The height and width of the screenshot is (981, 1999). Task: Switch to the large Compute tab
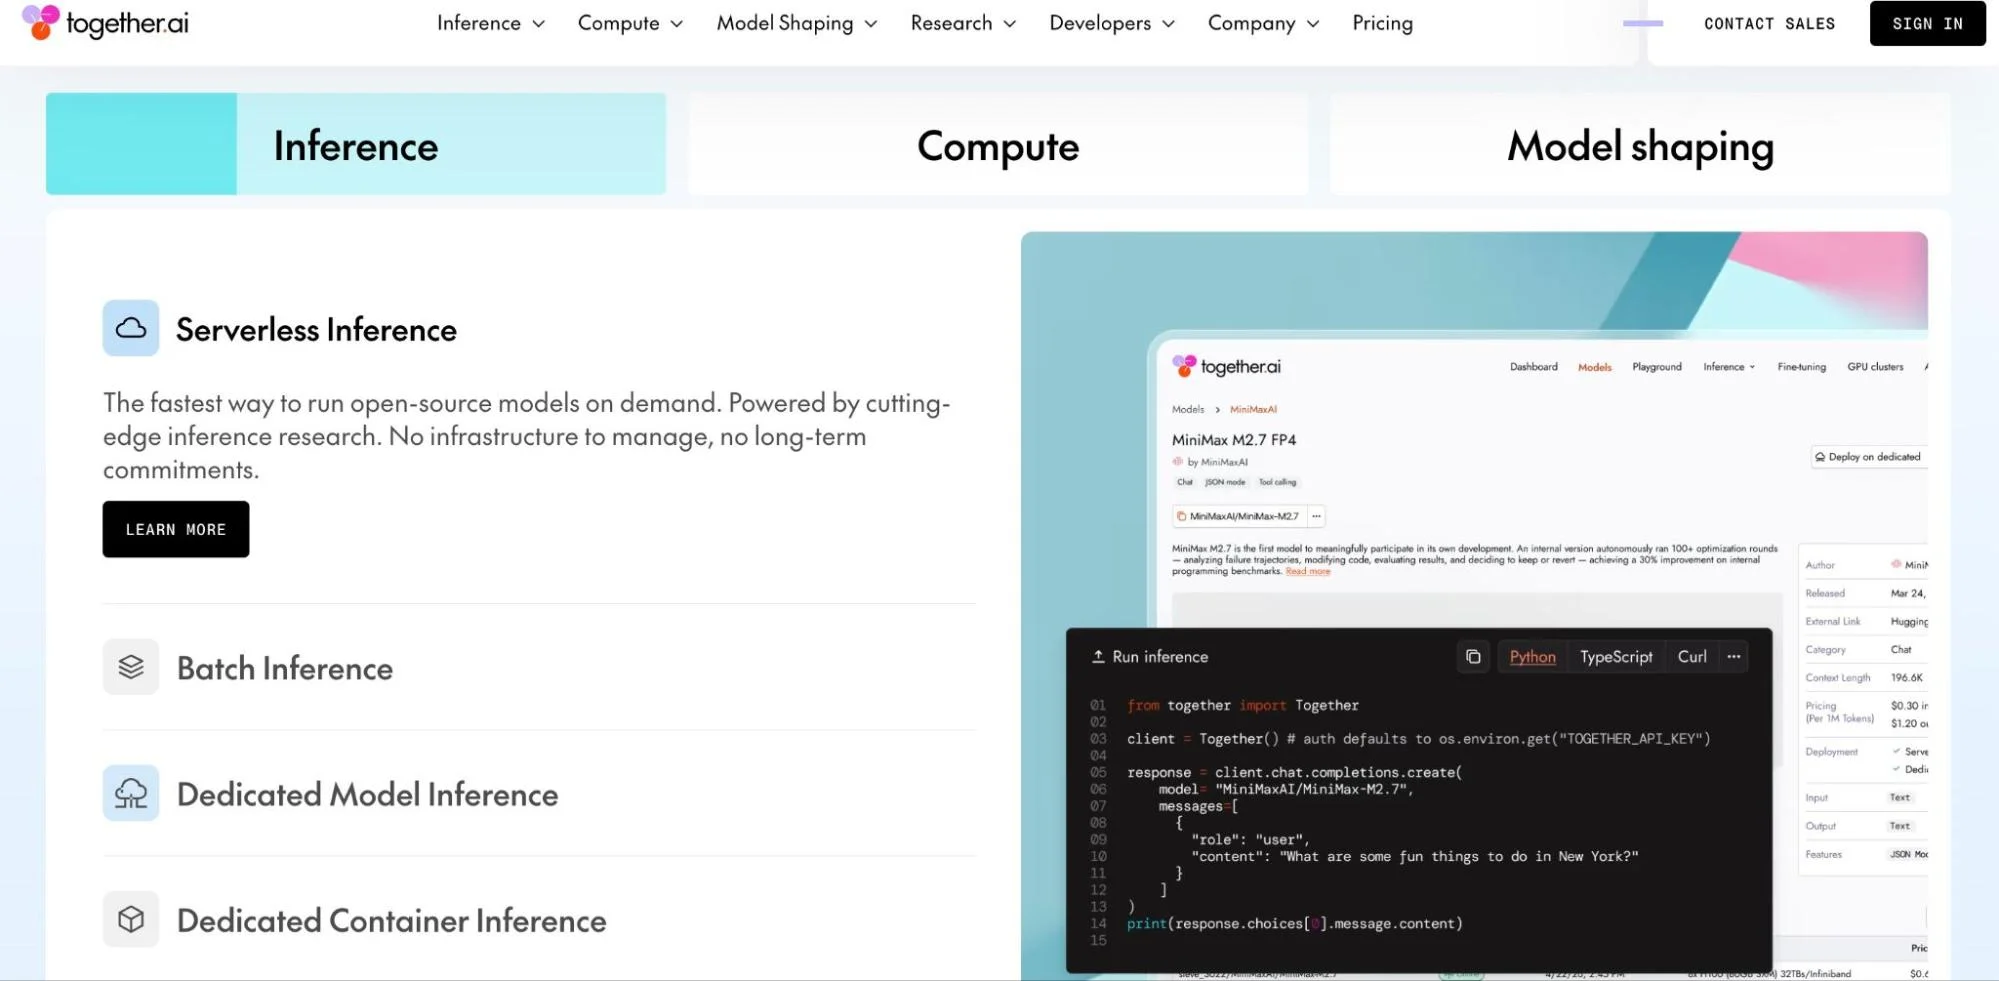[x=998, y=144]
